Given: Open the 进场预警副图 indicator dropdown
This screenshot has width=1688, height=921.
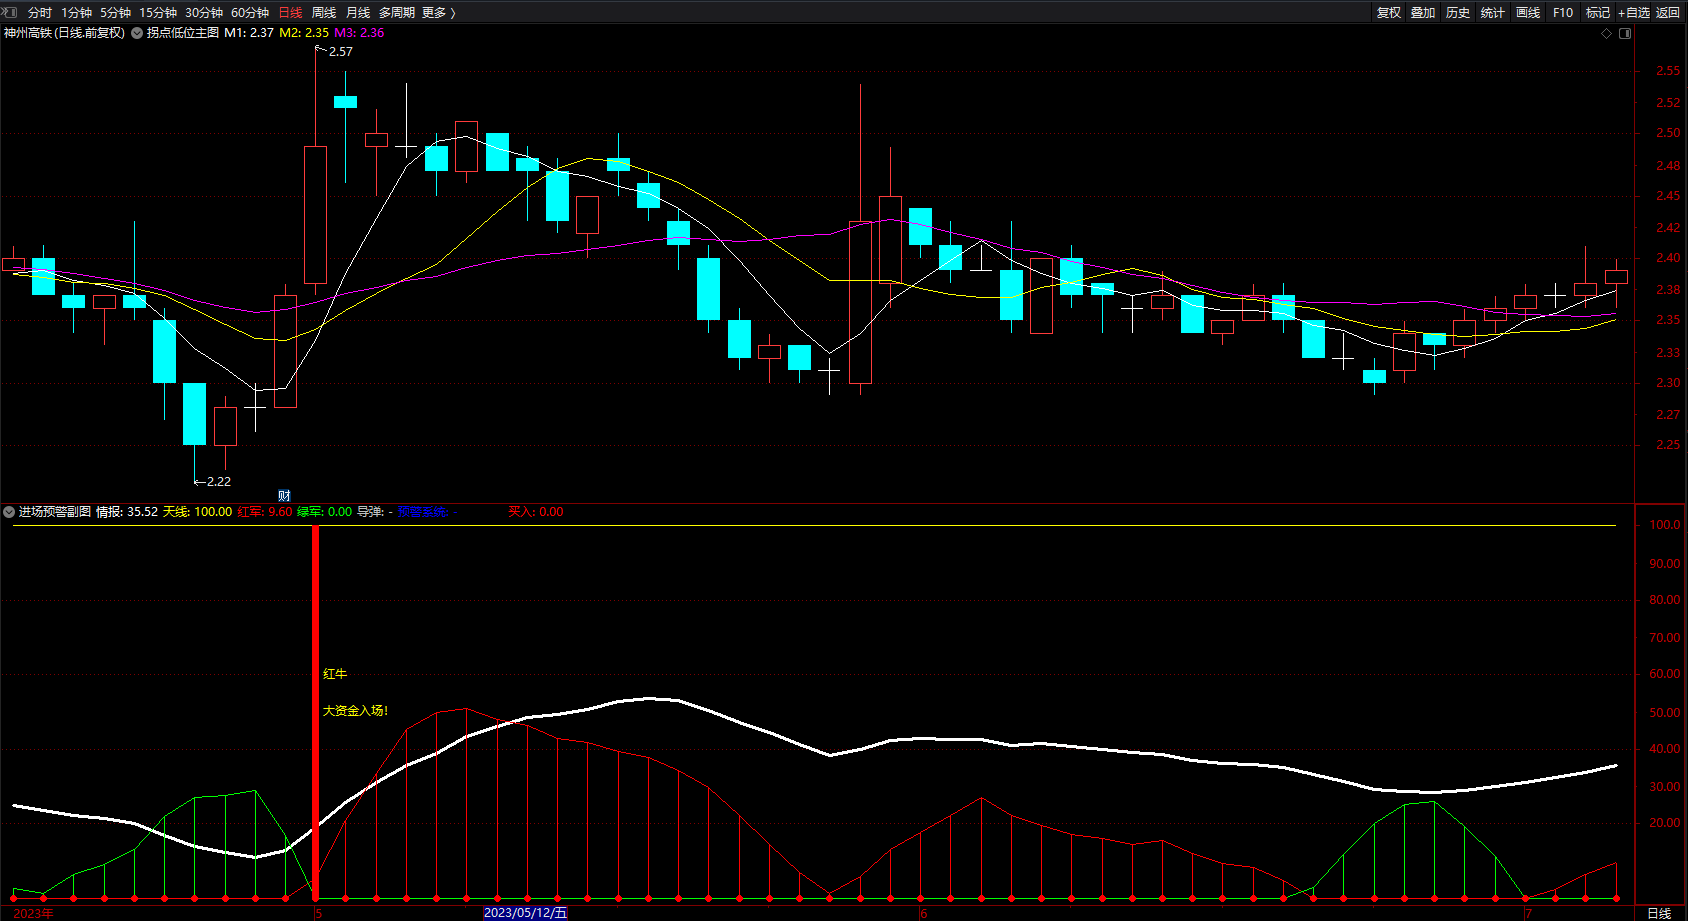Looking at the screenshot, I should point(9,512).
